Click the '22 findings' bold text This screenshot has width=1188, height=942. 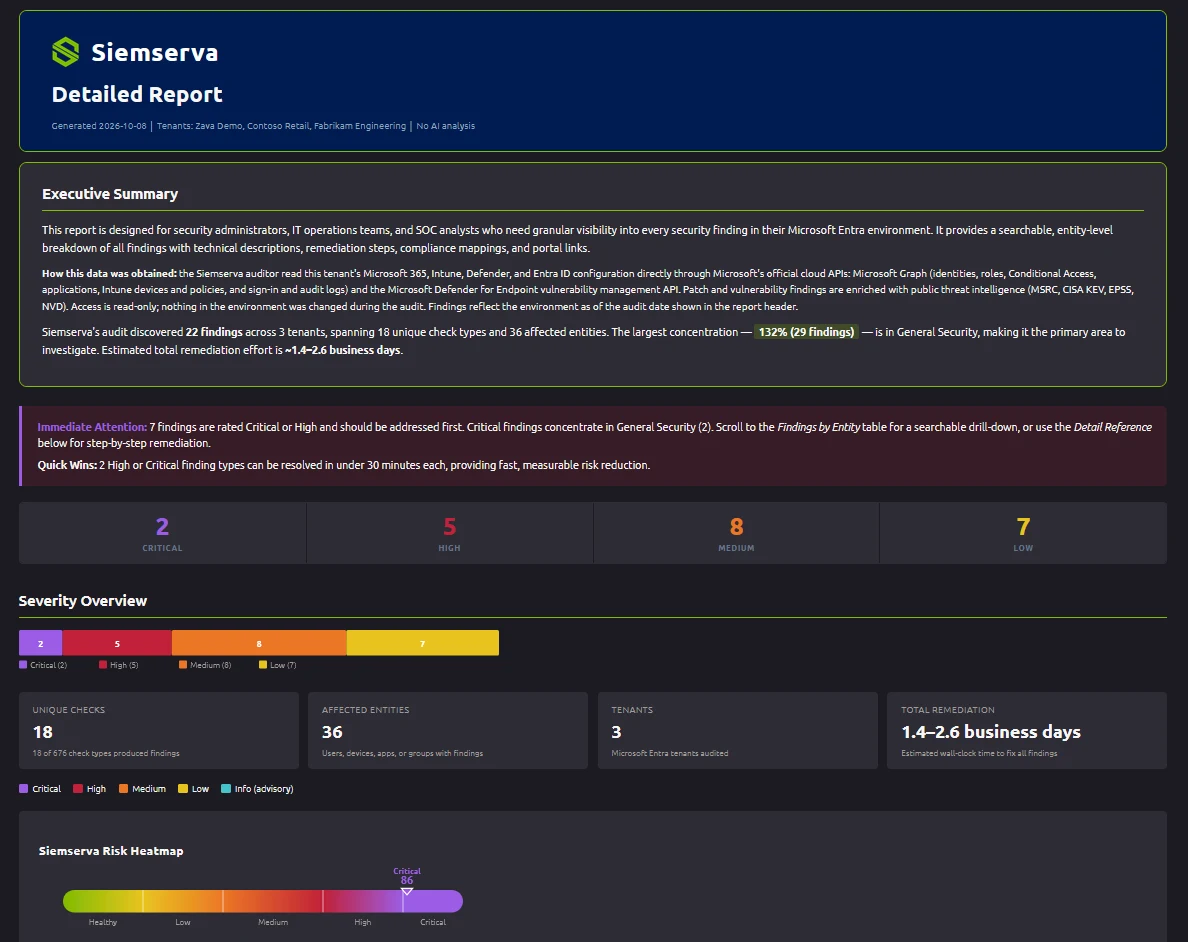coord(214,332)
